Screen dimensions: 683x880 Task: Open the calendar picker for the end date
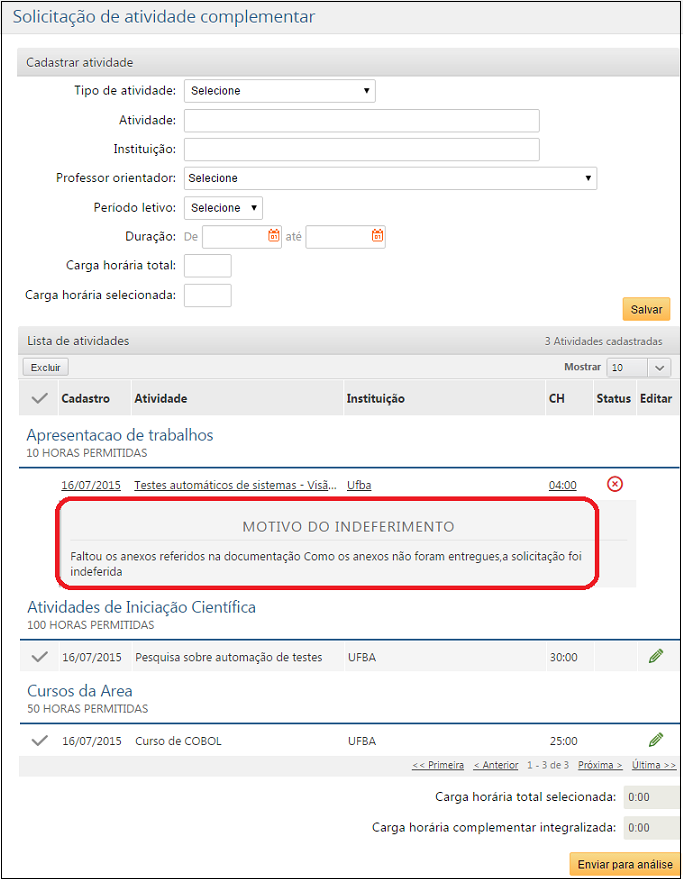click(377, 236)
